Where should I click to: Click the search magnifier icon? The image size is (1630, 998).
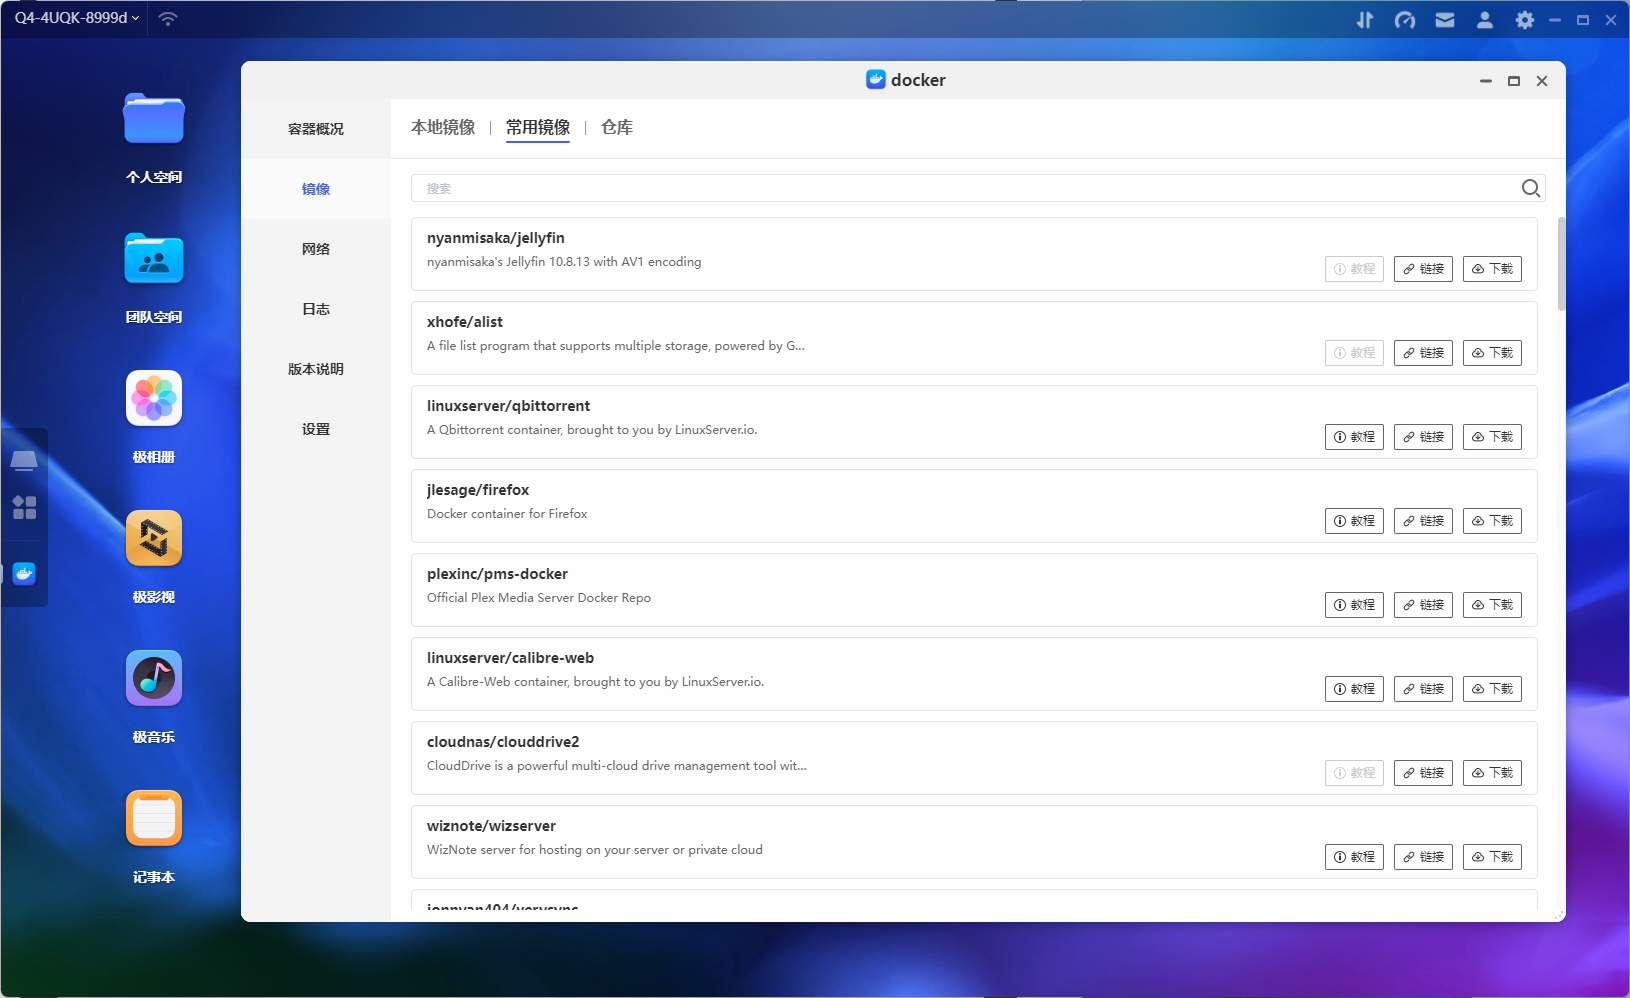[x=1531, y=188]
